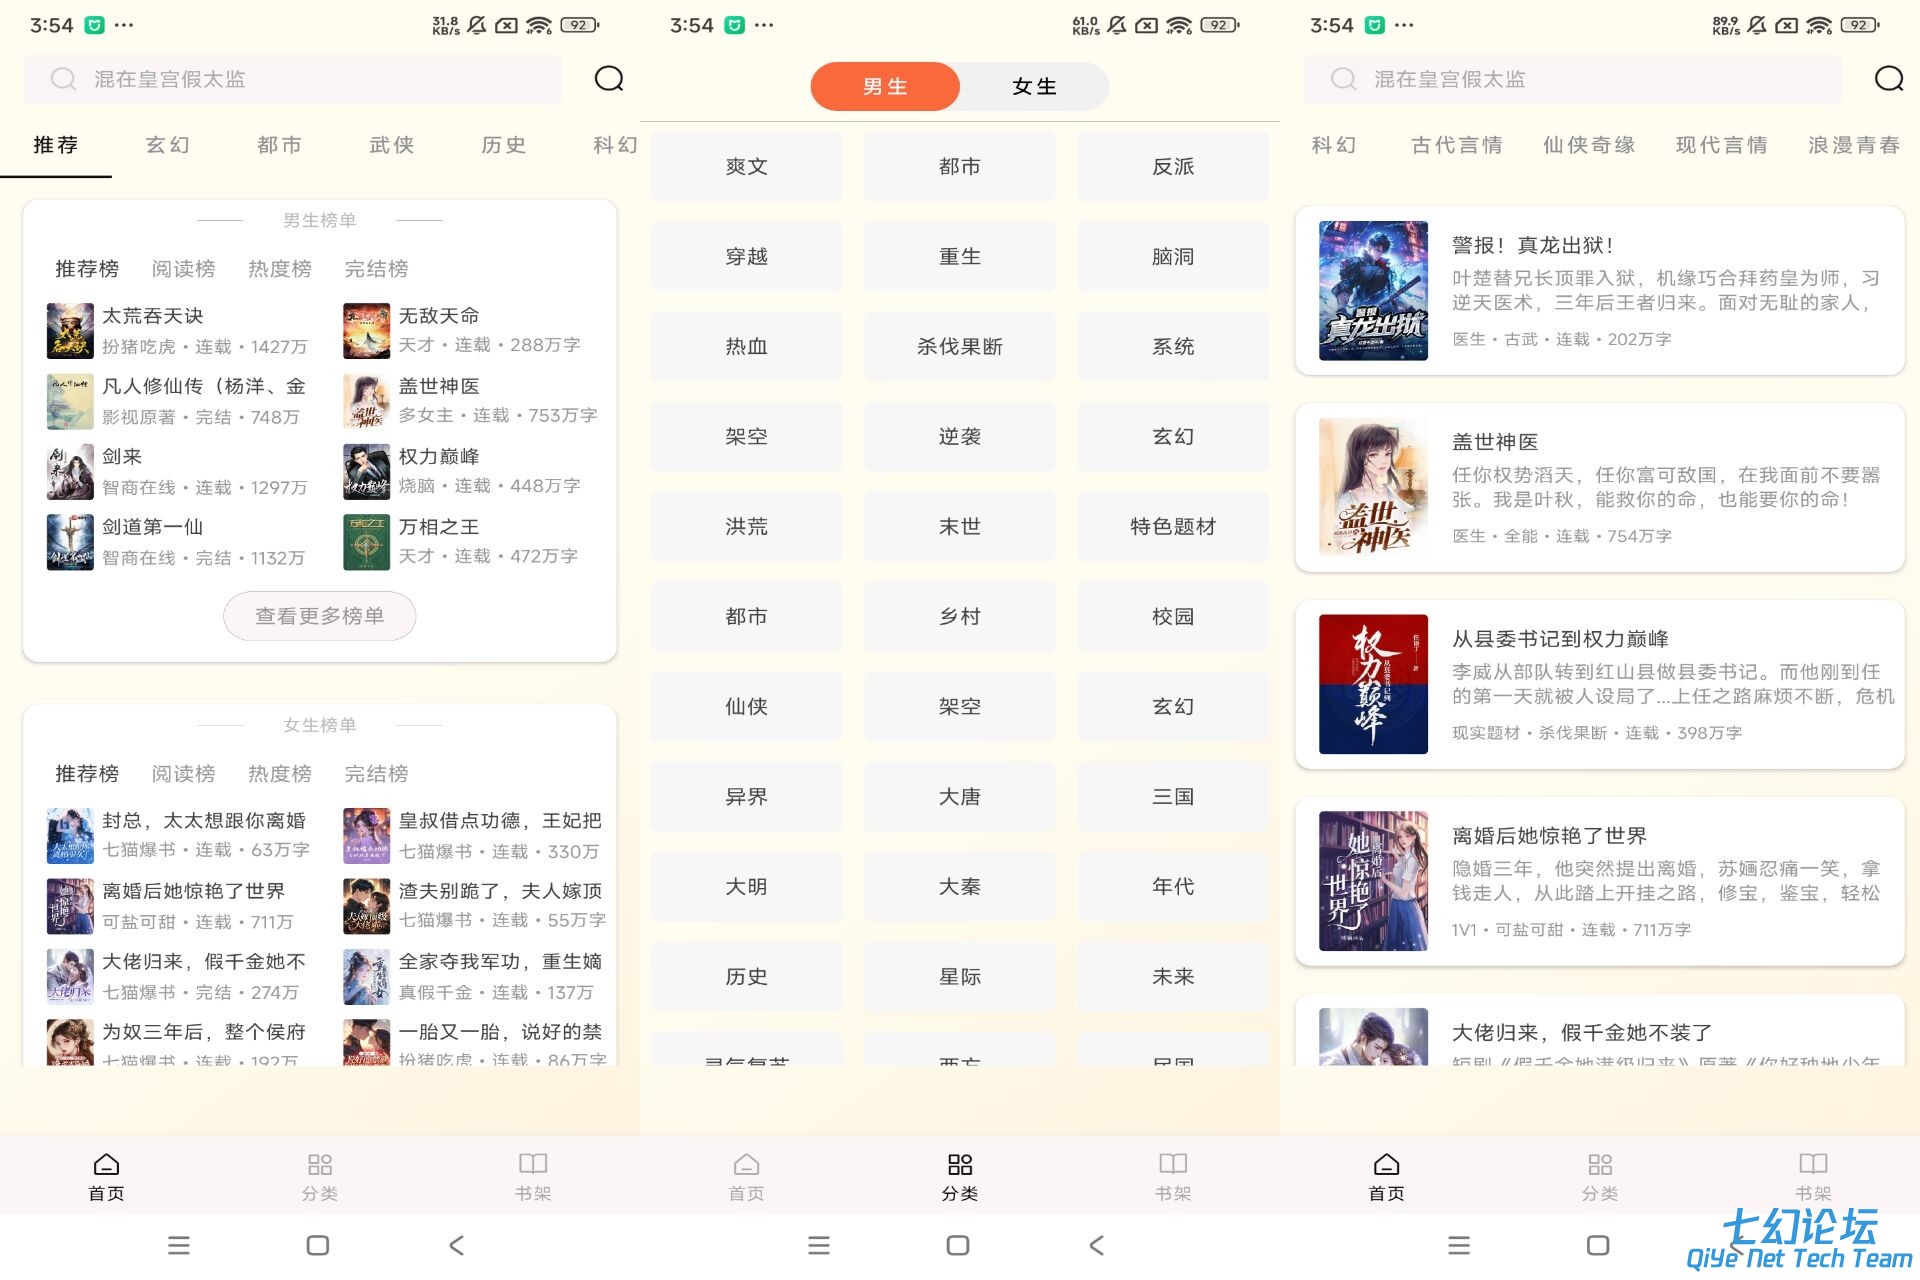Screen dimensions: 1920x1280
Task: Choose the 杀伐果断 tag button
Action: point(959,347)
